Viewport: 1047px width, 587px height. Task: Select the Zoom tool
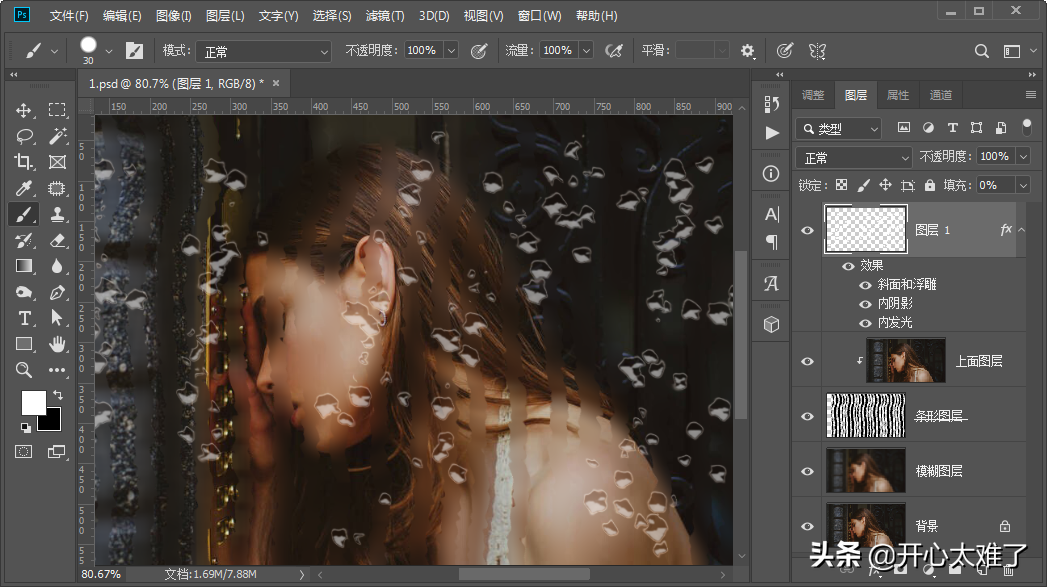23,370
